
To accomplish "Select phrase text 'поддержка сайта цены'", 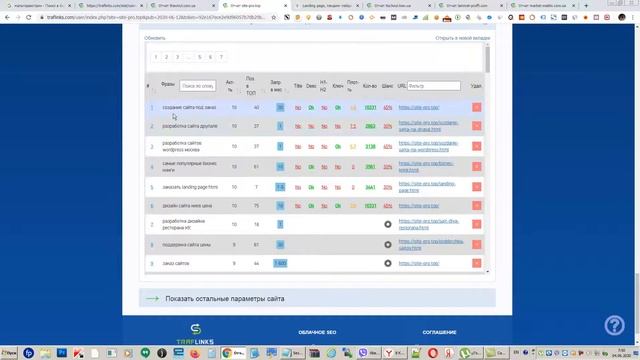I will [x=187, y=244].
